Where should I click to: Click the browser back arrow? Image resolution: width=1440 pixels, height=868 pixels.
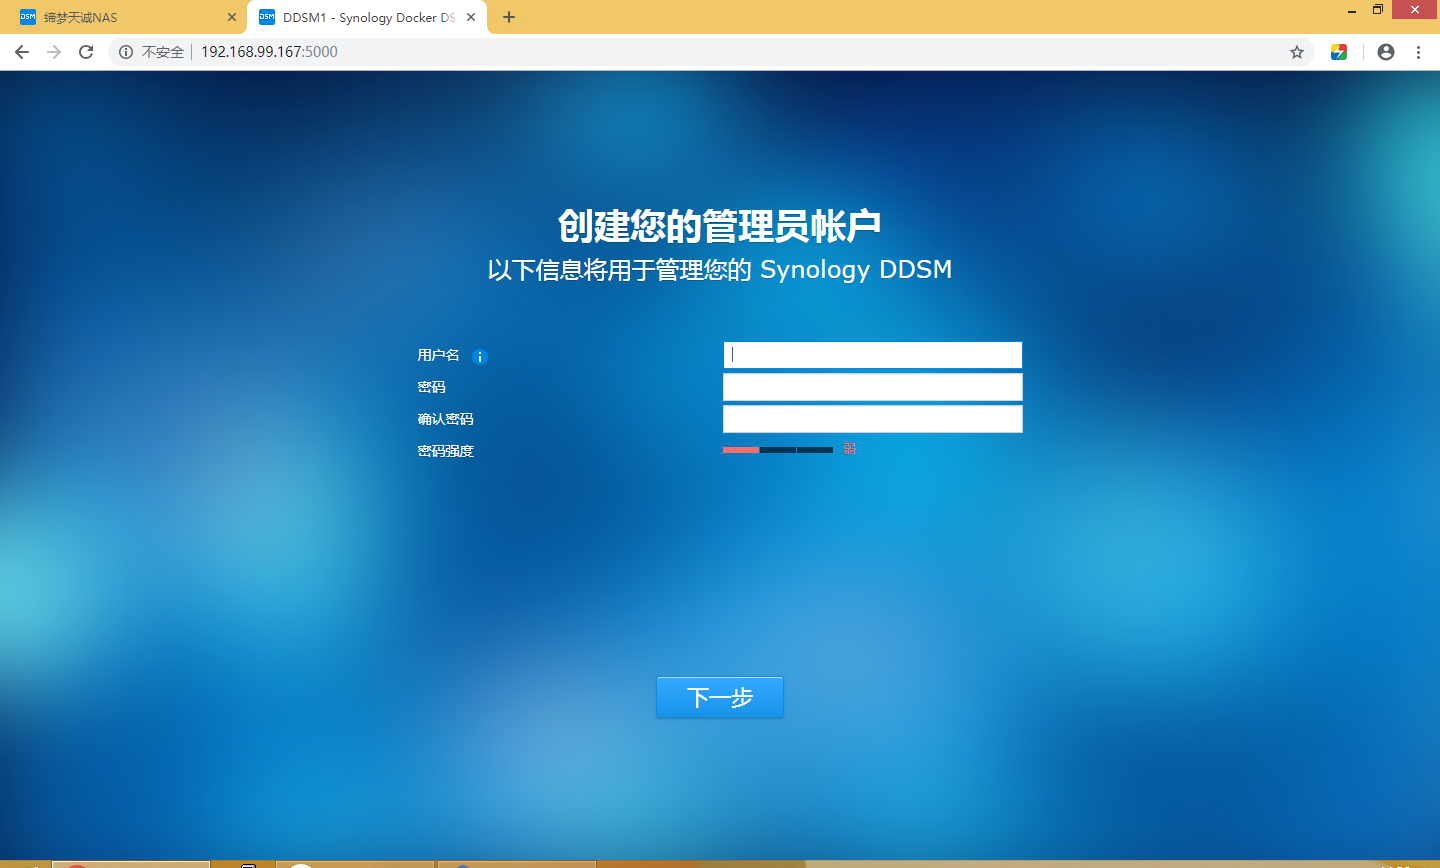pos(21,52)
